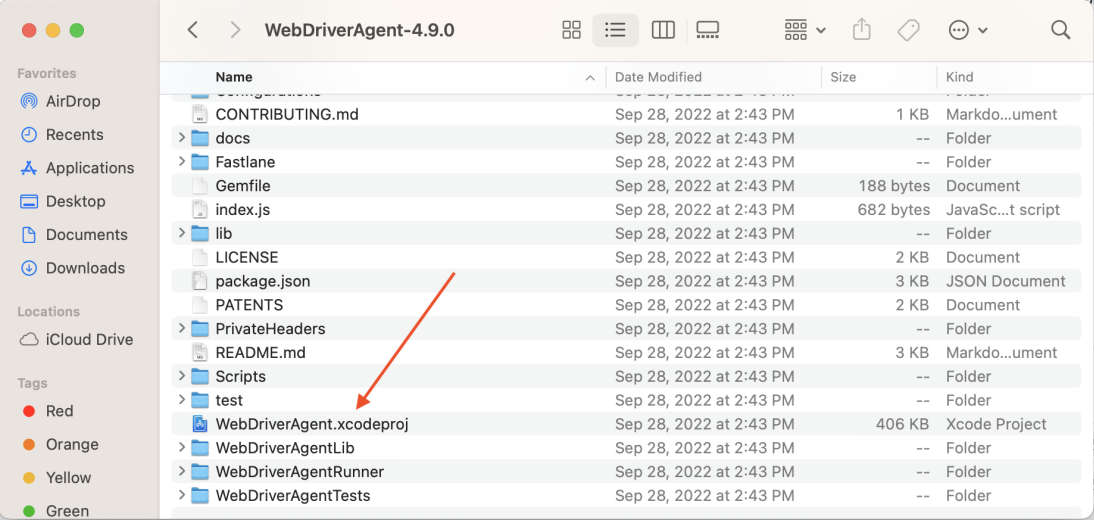The image size is (1094, 521).
Task: Select the Orange tag in sidebar
Action: (x=60, y=444)
